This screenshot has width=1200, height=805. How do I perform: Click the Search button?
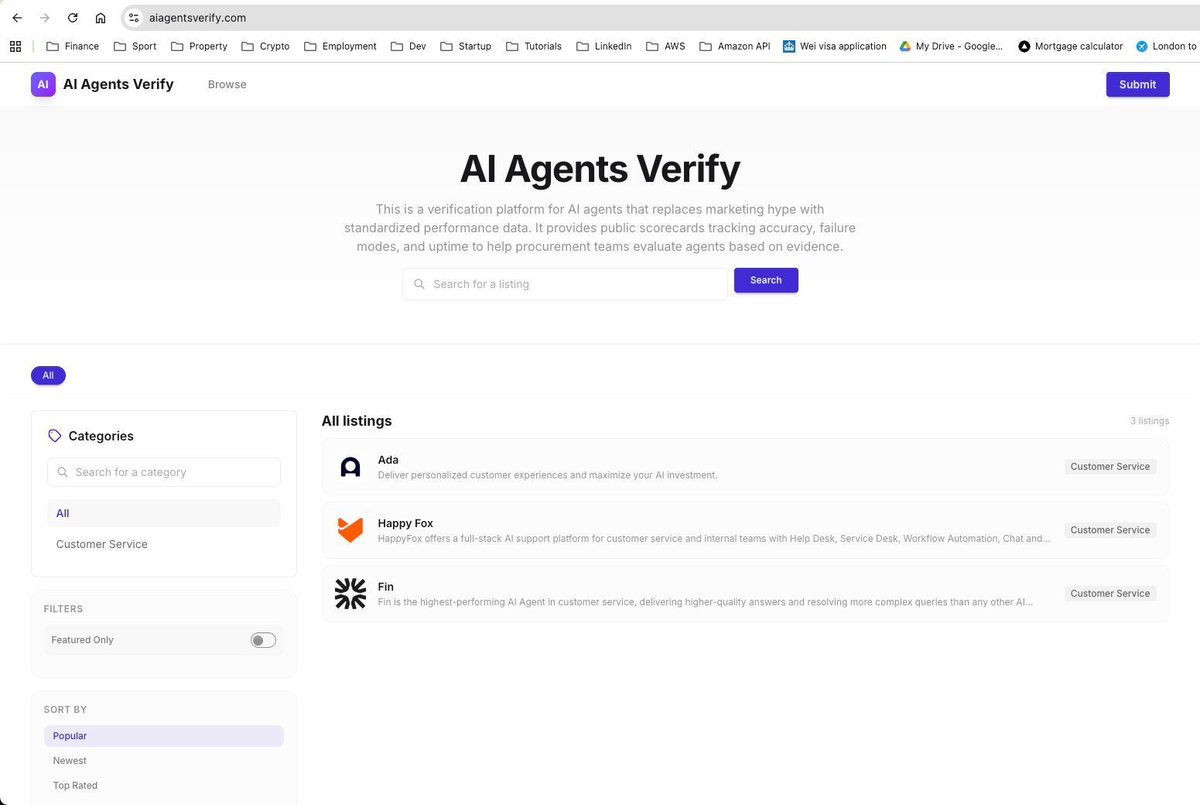766,280
